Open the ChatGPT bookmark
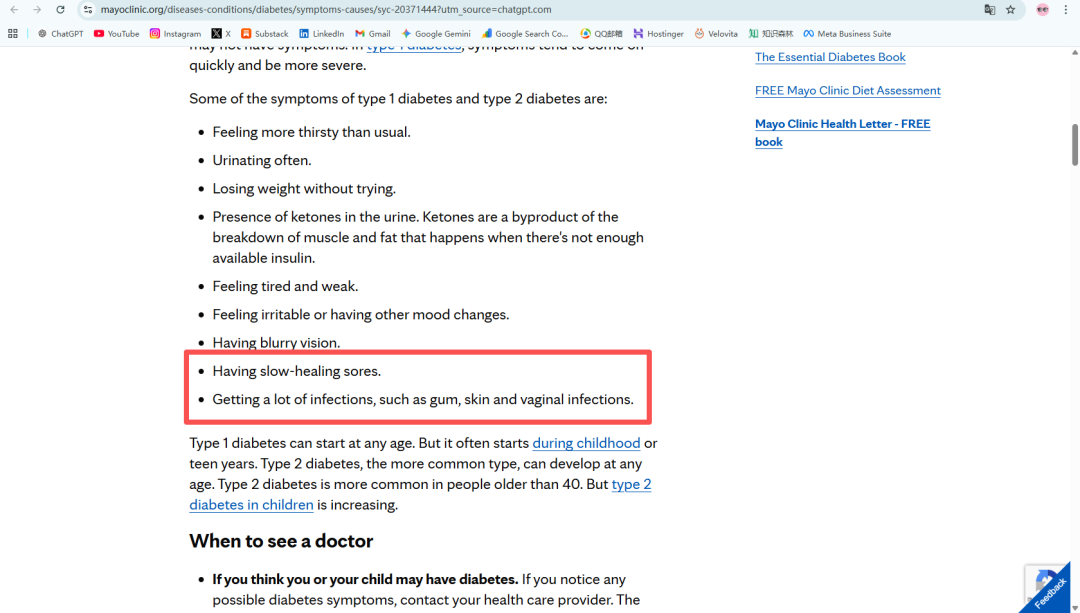 [61, 33]
